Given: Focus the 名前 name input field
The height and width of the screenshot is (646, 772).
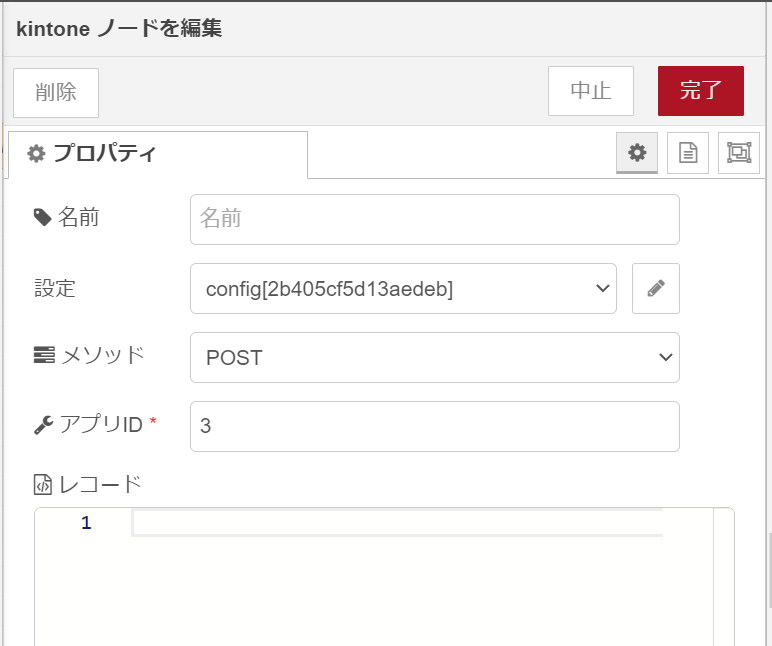Looking at the screenshot, I should point(435,220).
